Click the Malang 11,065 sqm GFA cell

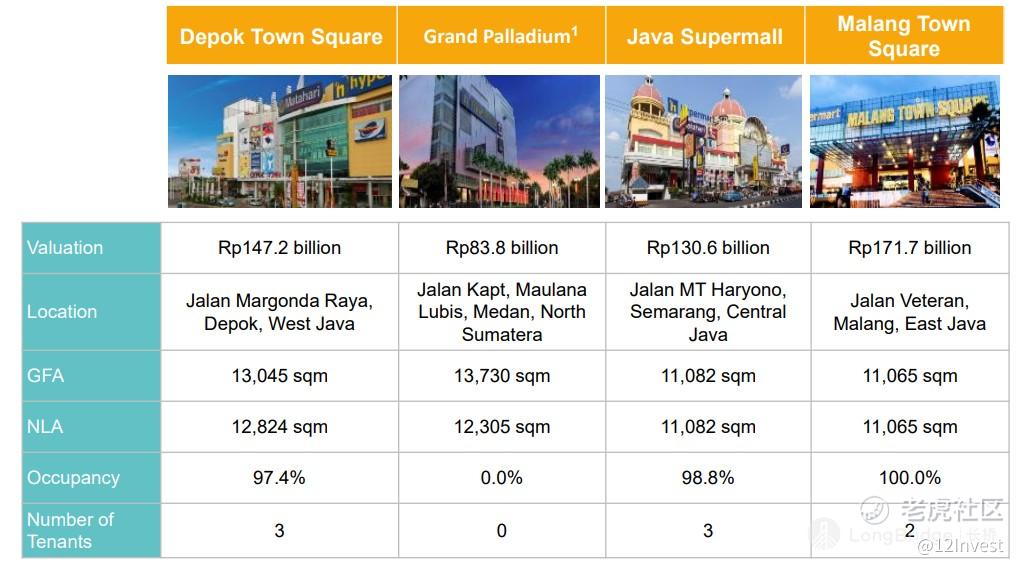pos(909,376)
